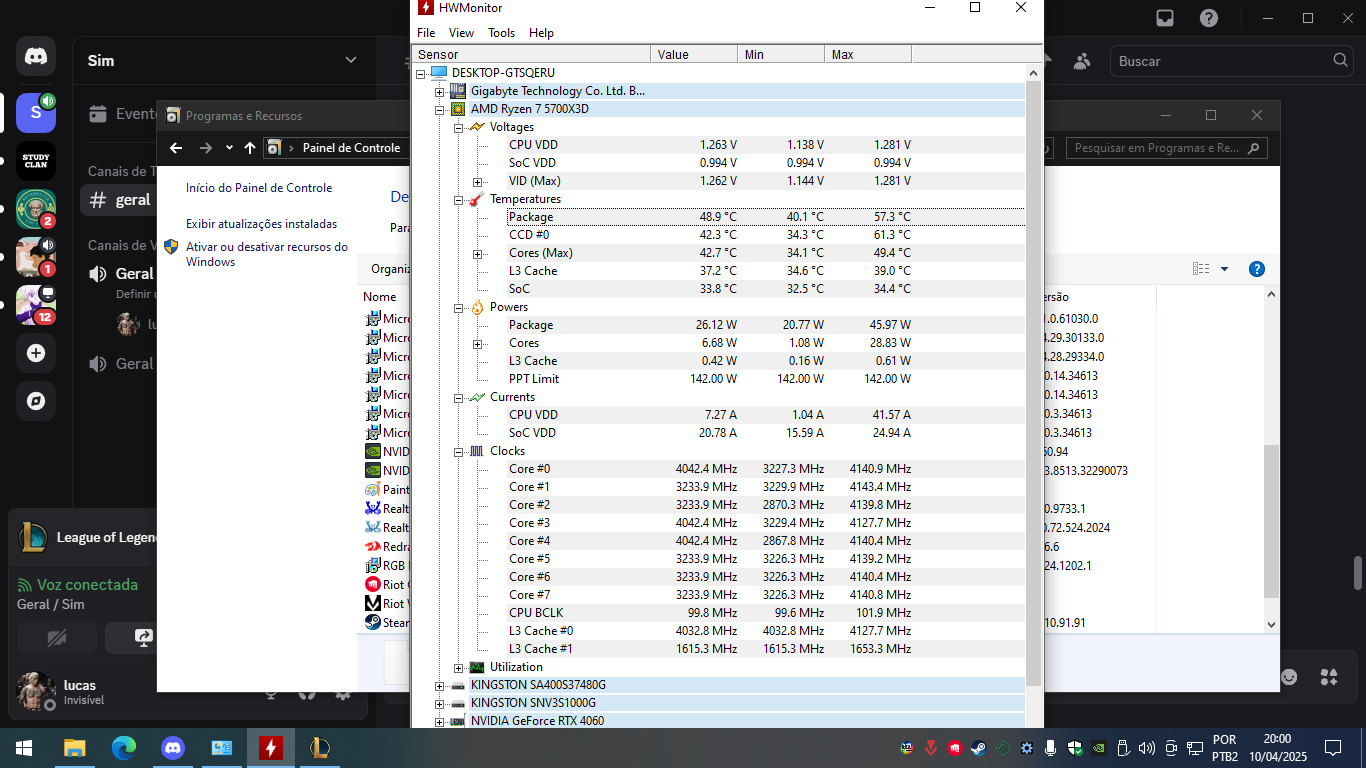The height and width of the screenshot is (768, 1366).
Task: Open HWMonitor View menu
Action: coord(461,33)
